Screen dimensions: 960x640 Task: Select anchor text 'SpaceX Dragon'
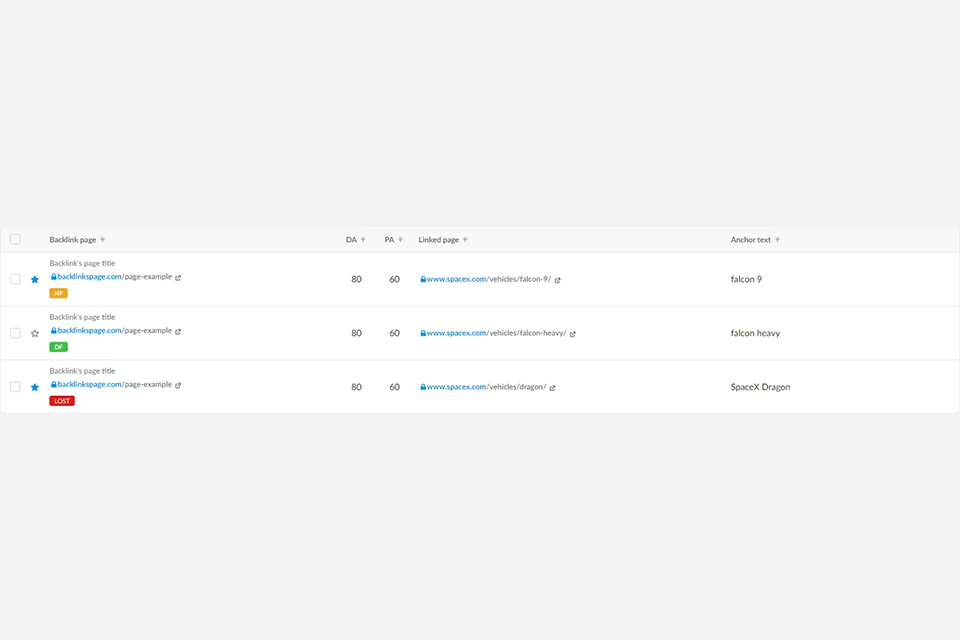[760, 387]
